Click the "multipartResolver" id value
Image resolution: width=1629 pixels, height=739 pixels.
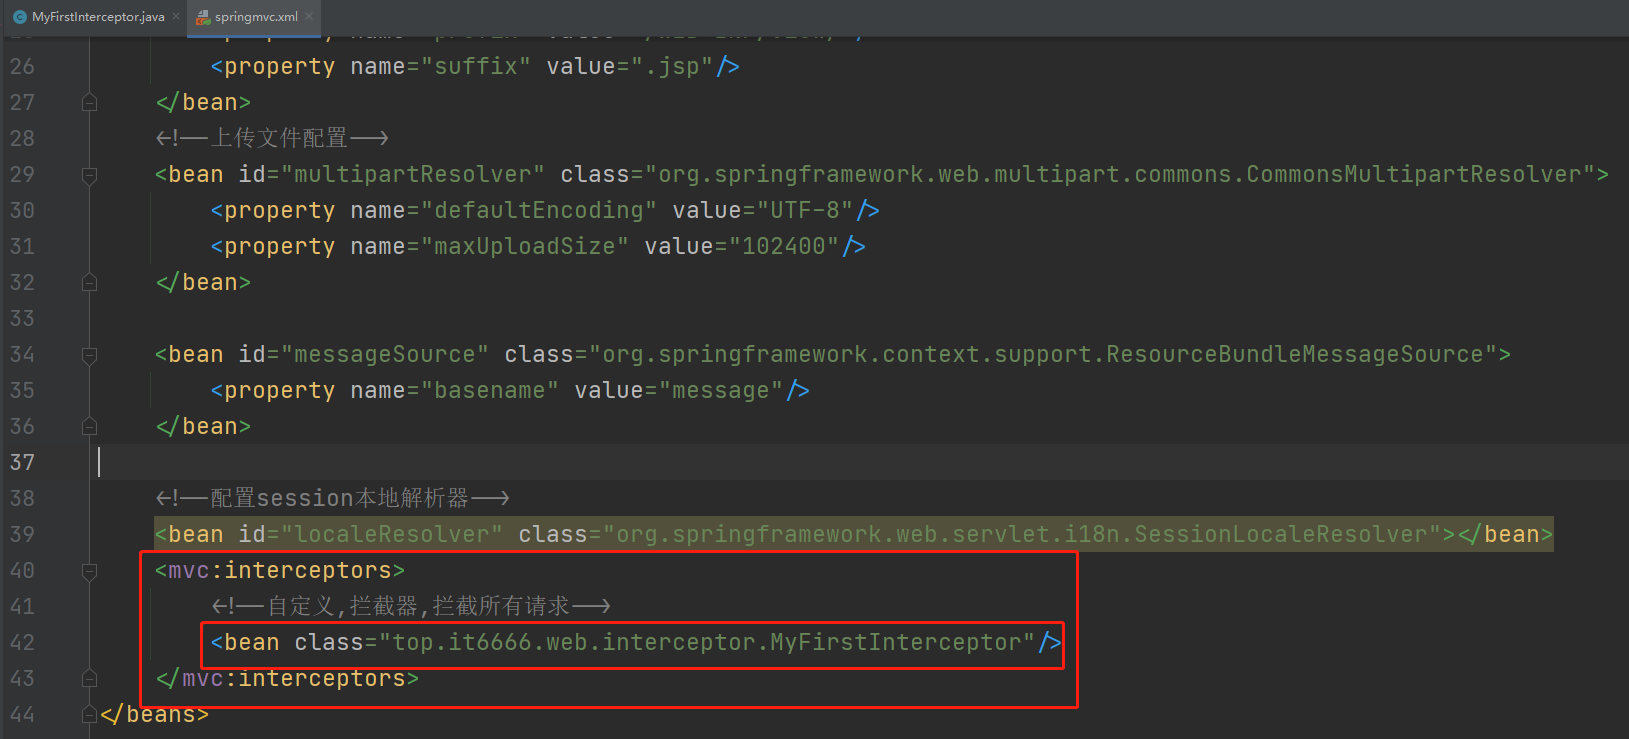(413, 174)
